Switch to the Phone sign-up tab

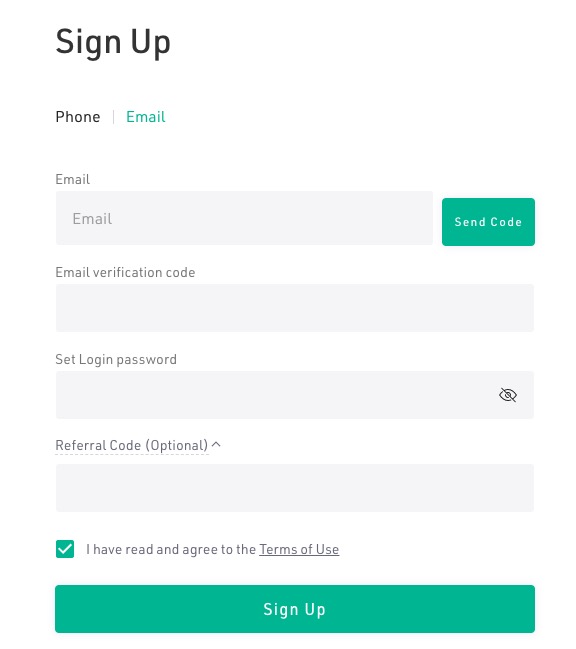click(78, 117)
